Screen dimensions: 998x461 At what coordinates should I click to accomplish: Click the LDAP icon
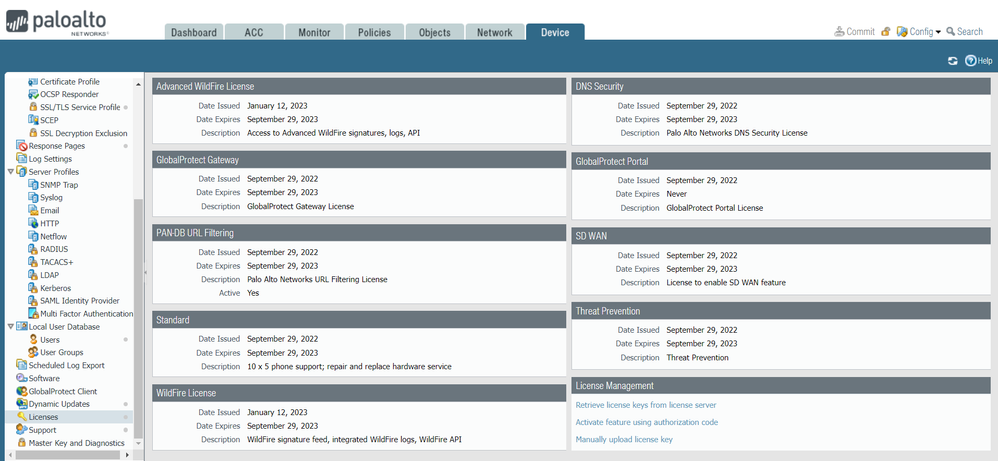coord(34,275)
